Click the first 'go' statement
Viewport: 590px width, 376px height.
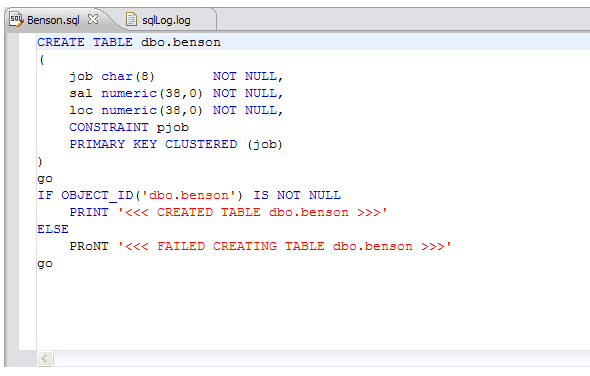(x=45, y=179)
